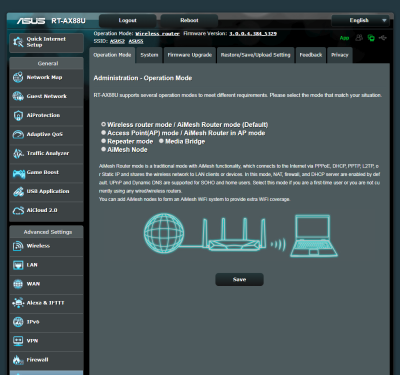This screenshot has width=400, height=375.
Task: Click the Firewall flame icon
Action: click(18, 360)
